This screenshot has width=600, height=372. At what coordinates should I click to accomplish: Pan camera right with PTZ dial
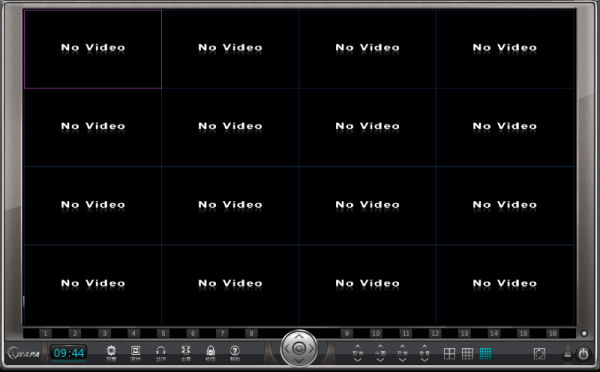pos(311,349)
